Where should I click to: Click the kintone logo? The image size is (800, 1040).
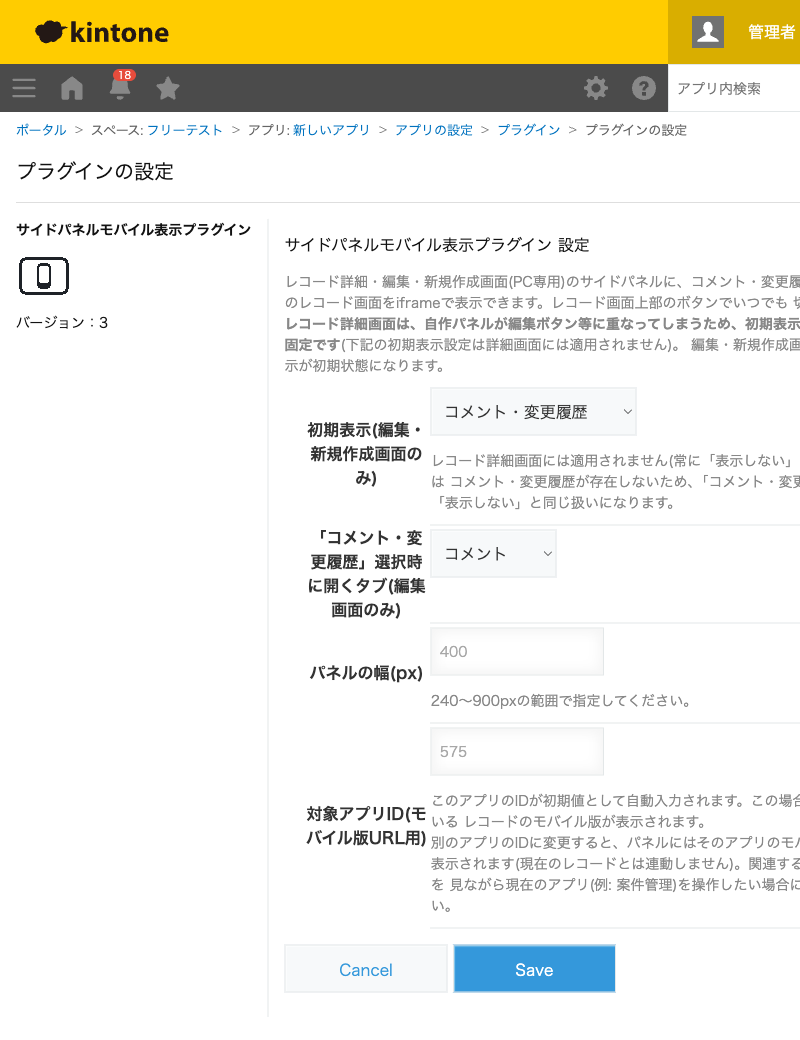(x=101, y=32)
